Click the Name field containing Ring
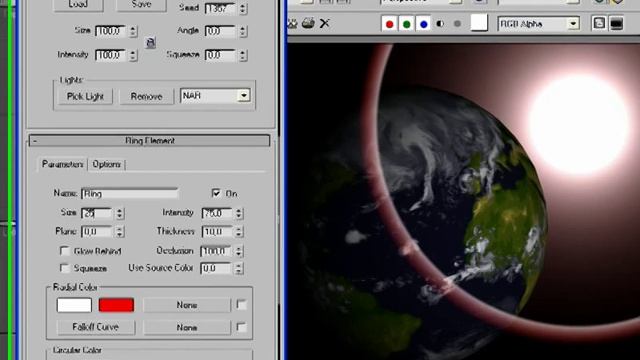The height and width of the screenshot is (360, 640). [x=129, y=193]
